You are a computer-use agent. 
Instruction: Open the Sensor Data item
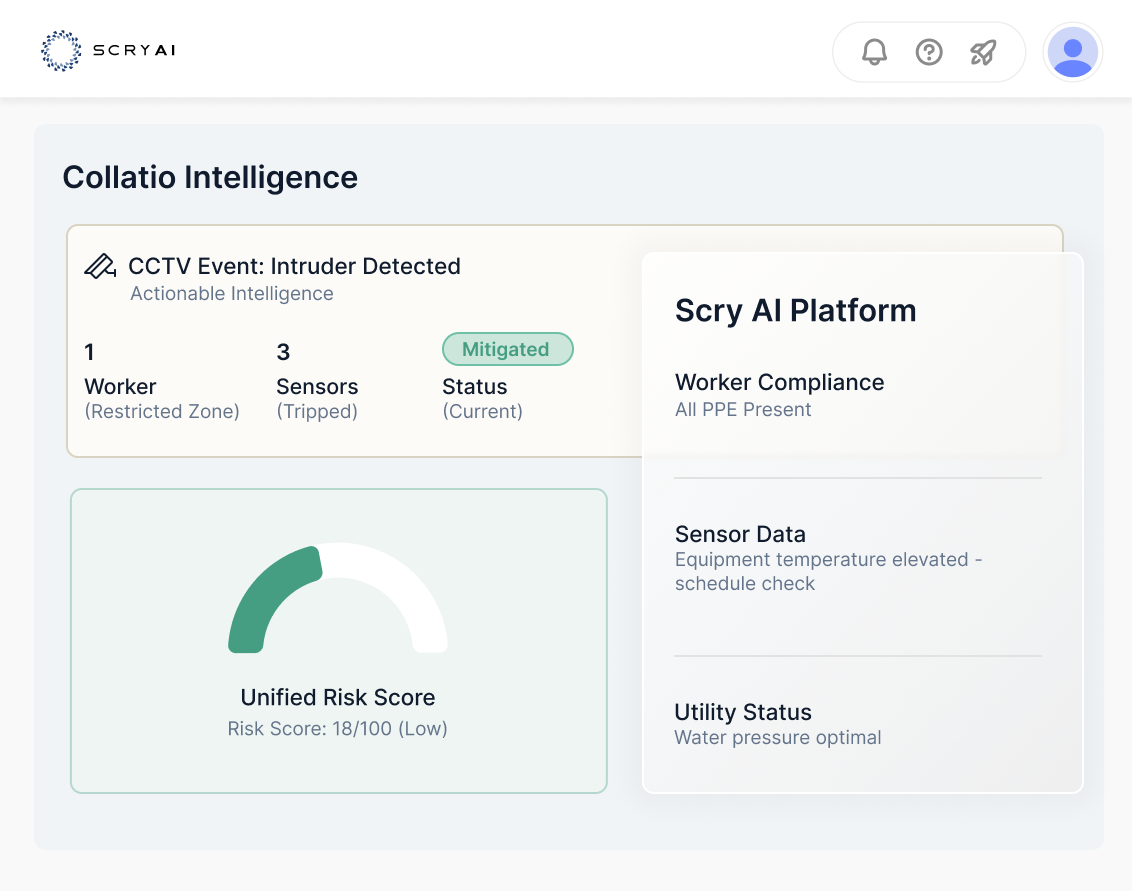pyautogui.click(x=740, y=534)
